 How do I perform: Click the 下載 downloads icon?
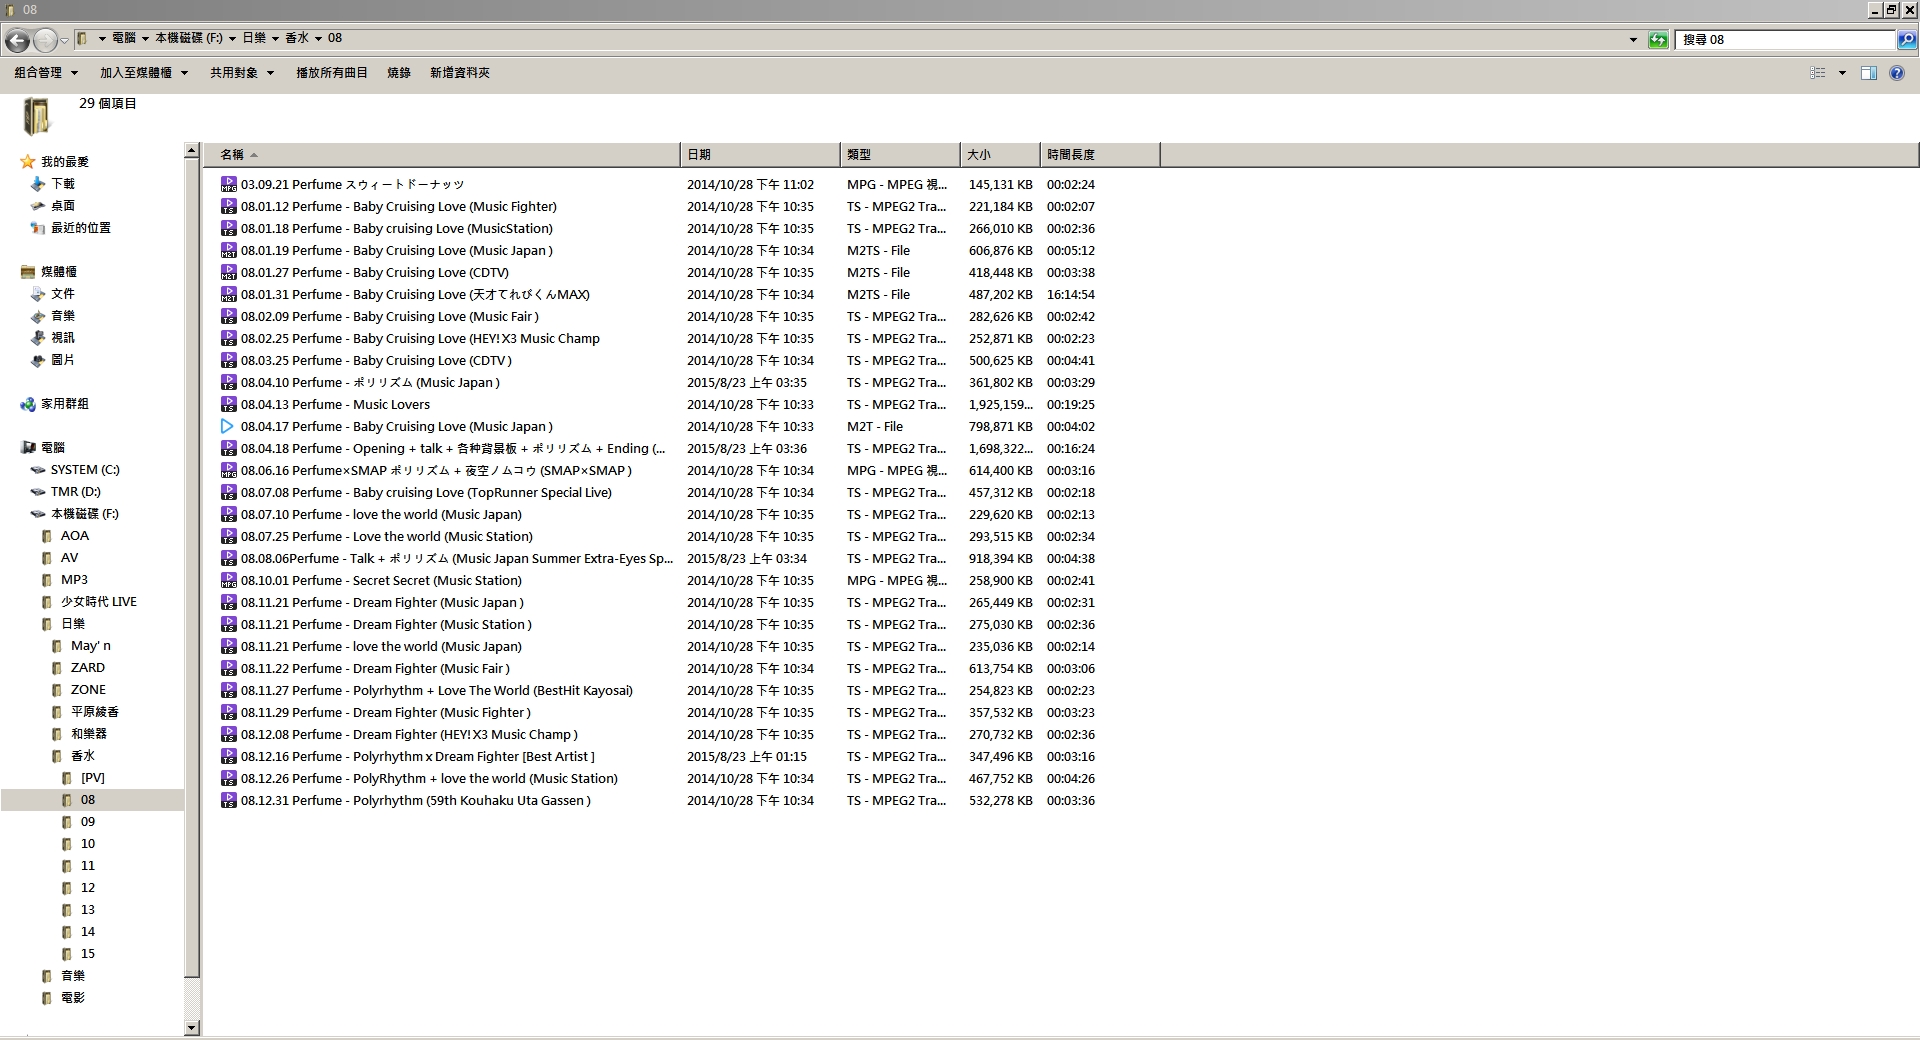tap(38, 183)
